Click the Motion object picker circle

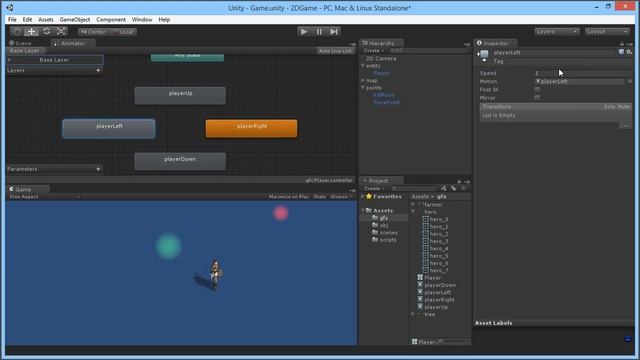(630, 81)
